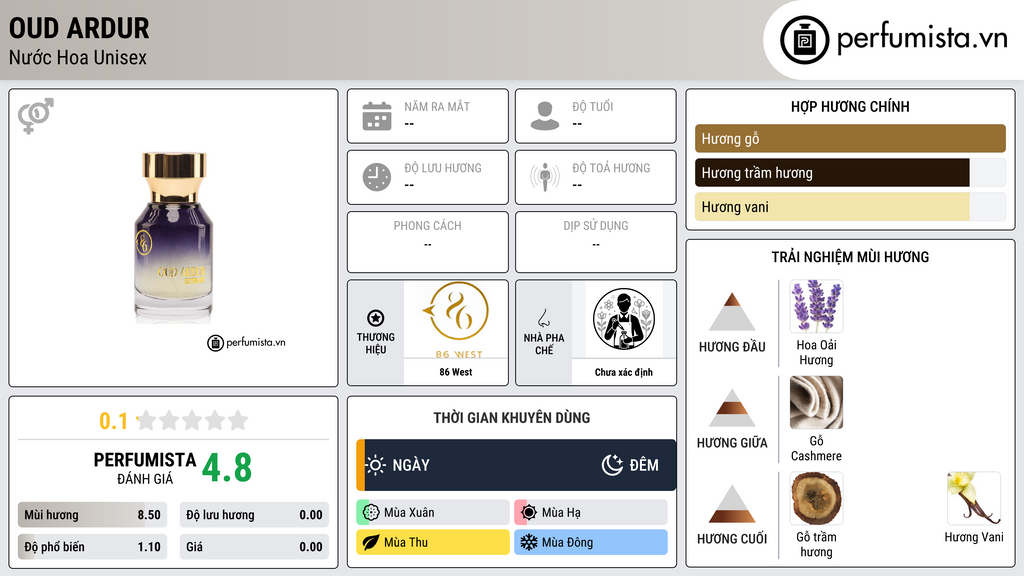1024x576 pixels.
Task: Click the perfumista.vn bottle logo icon
Action: pos(804,40)
